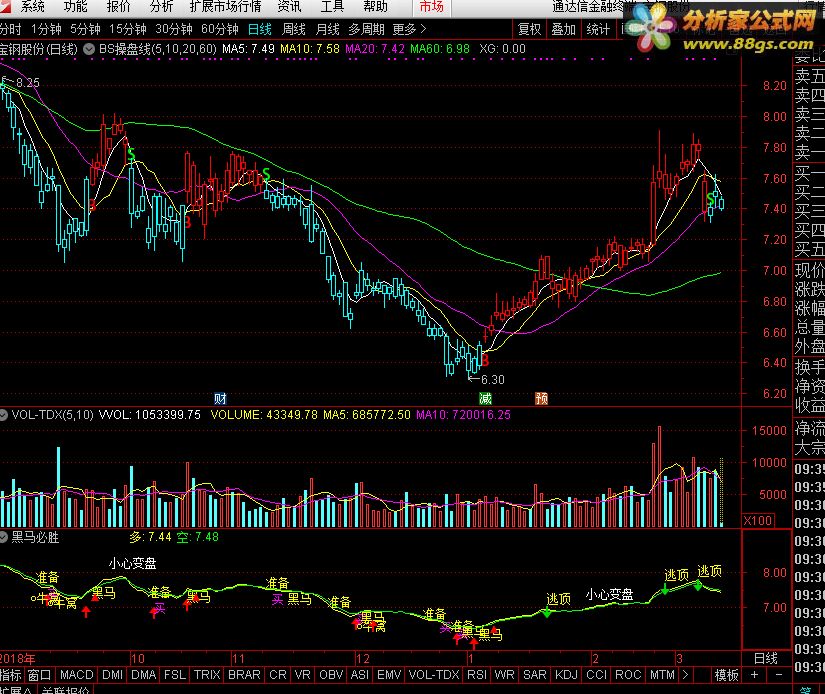Open the 扩展市场行情 menu
This screenshot has height=694, width=825.
tap(225, 7)
